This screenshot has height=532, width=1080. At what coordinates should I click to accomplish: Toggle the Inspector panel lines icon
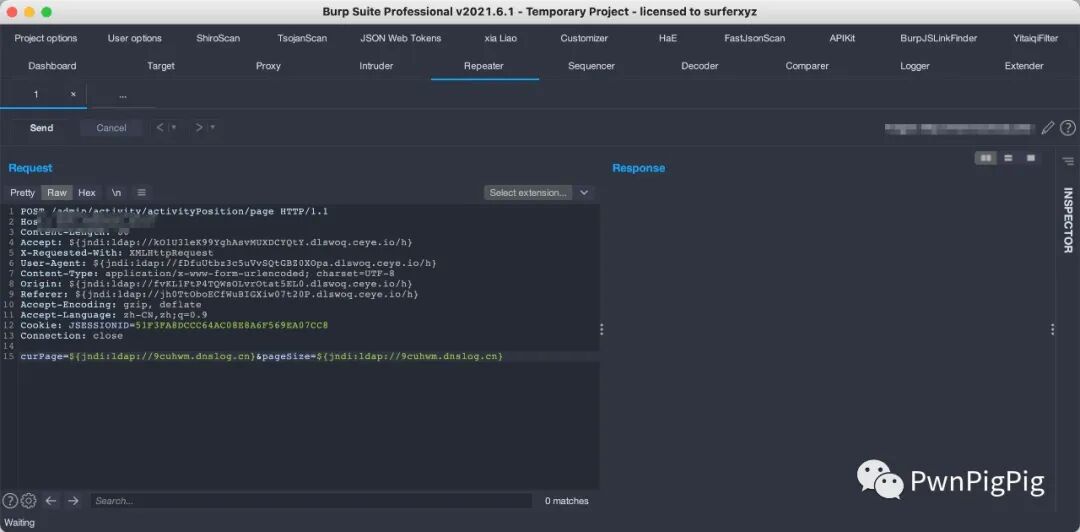pyautogui.click(x=1068, y=161)
